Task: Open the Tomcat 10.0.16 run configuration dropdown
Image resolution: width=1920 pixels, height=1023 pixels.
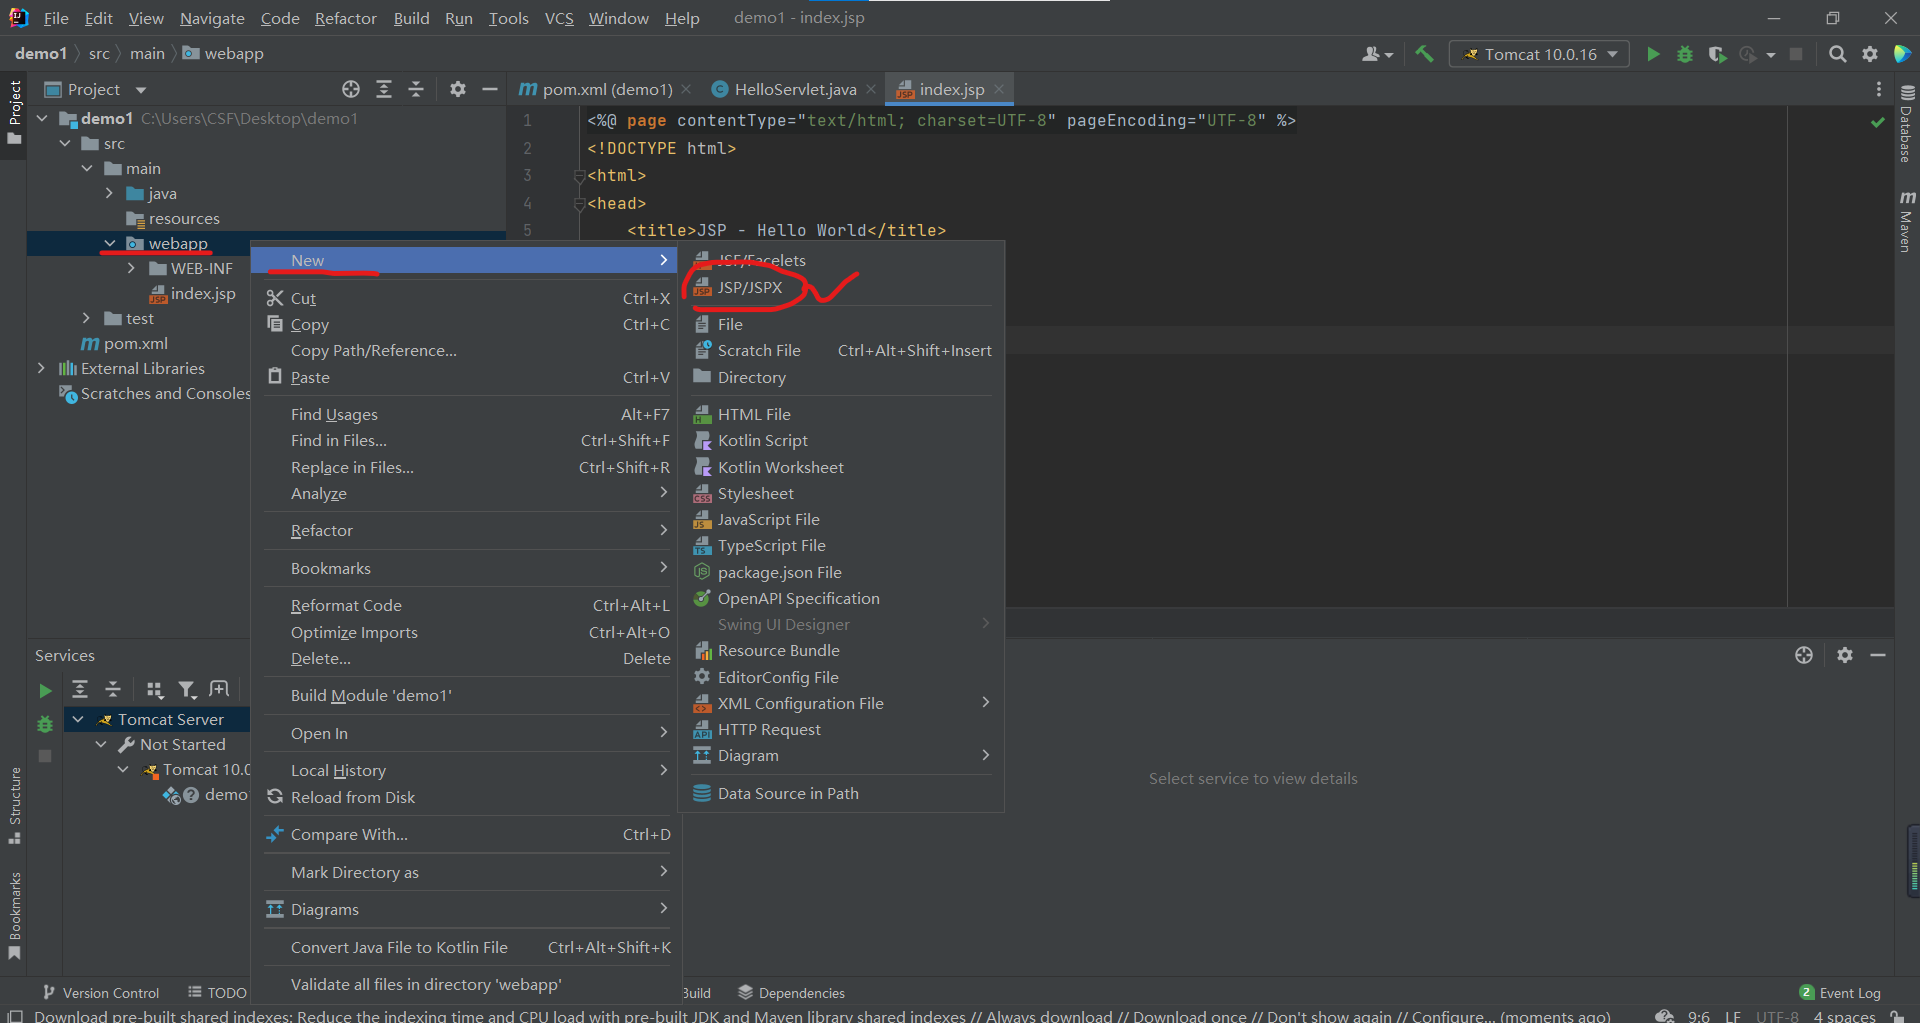Action: point(1539,54)
